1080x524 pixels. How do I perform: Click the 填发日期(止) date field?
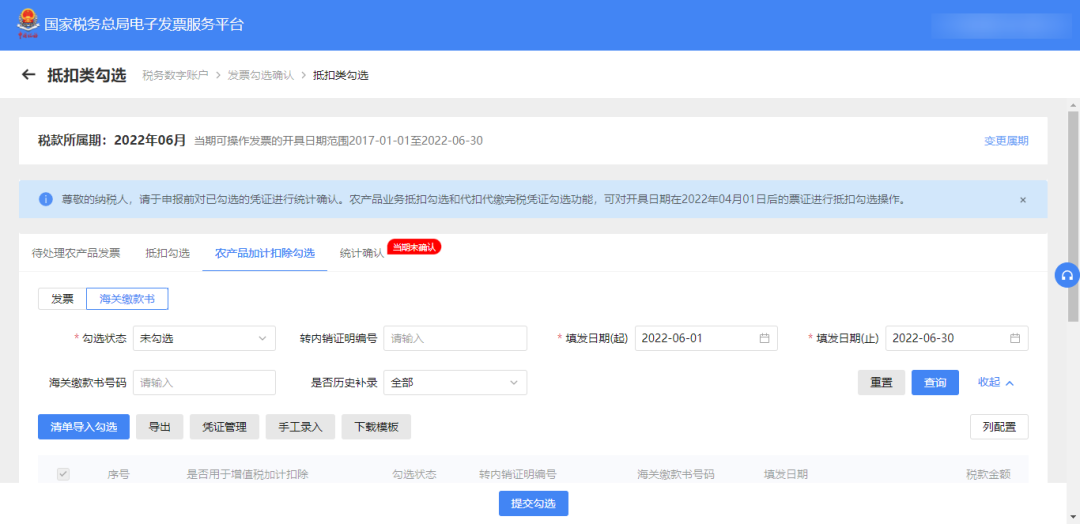tap(957, 338)
